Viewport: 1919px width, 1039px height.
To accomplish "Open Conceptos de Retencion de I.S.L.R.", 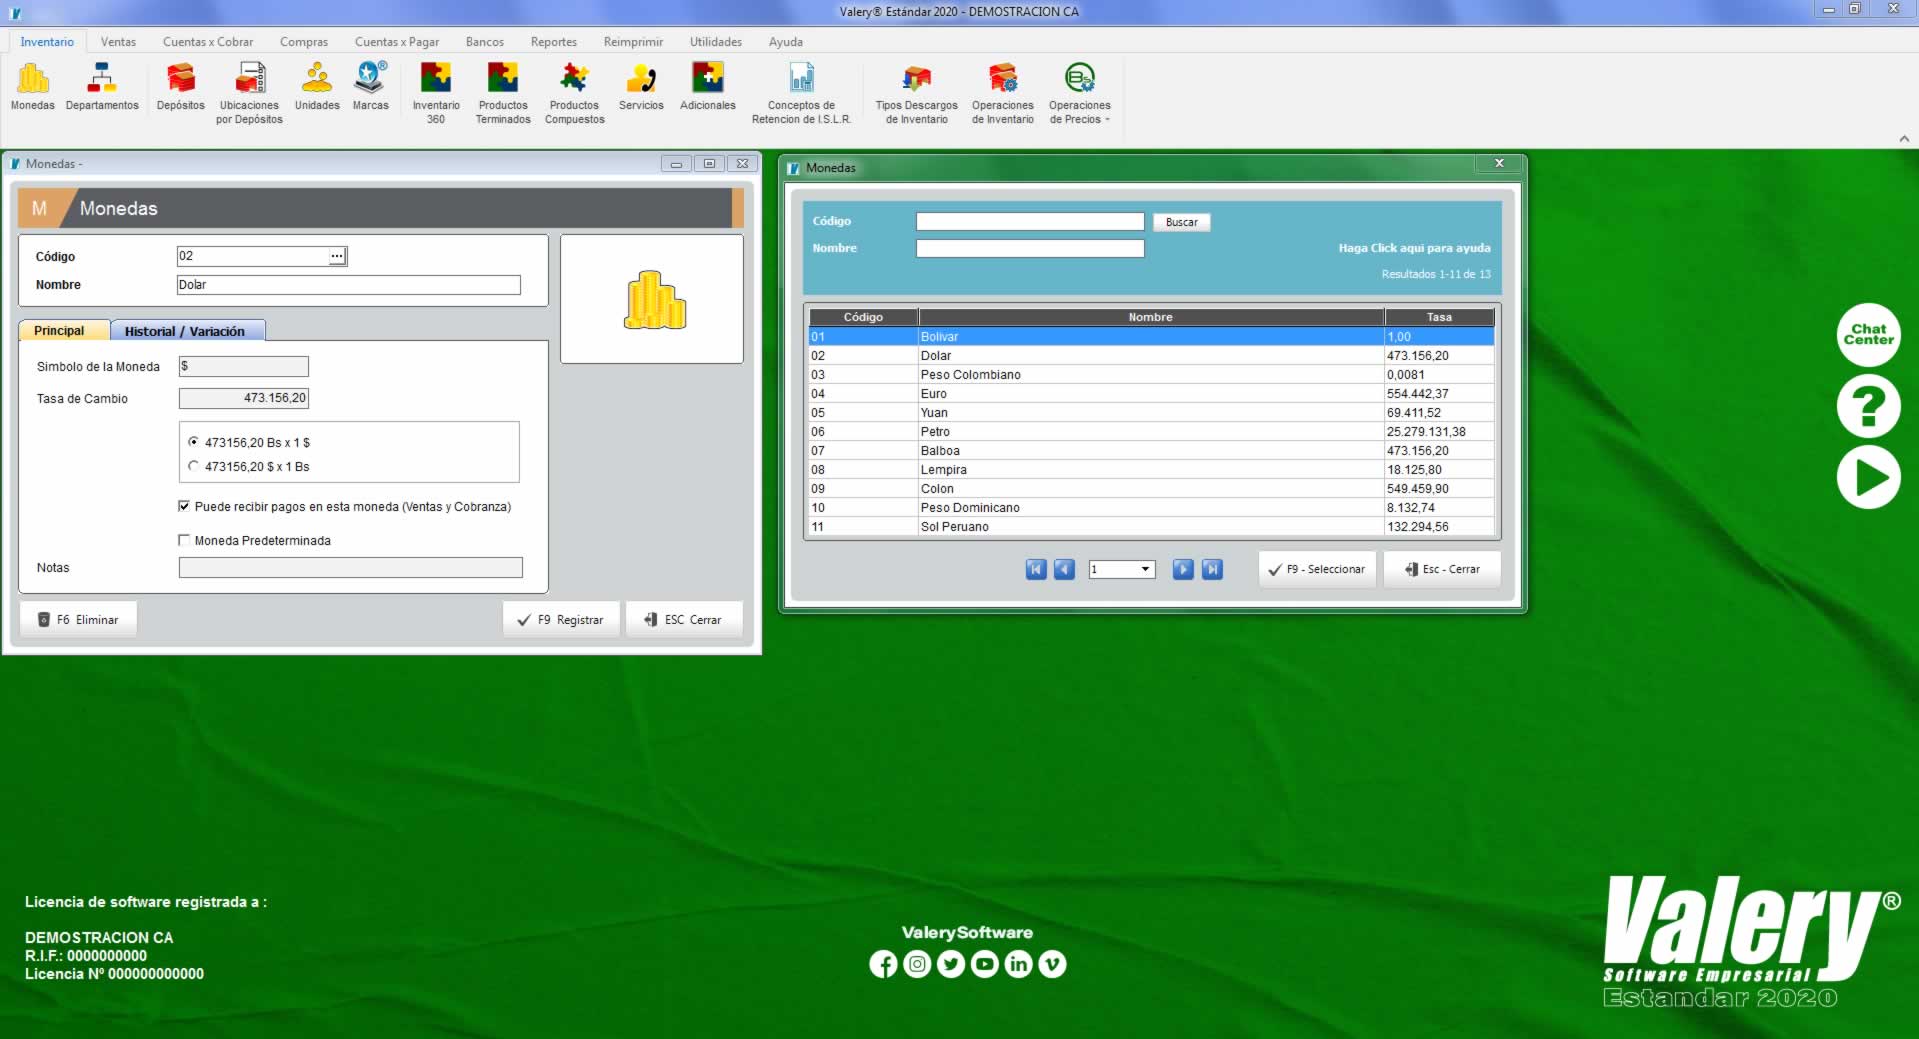I will click(801, 93).
